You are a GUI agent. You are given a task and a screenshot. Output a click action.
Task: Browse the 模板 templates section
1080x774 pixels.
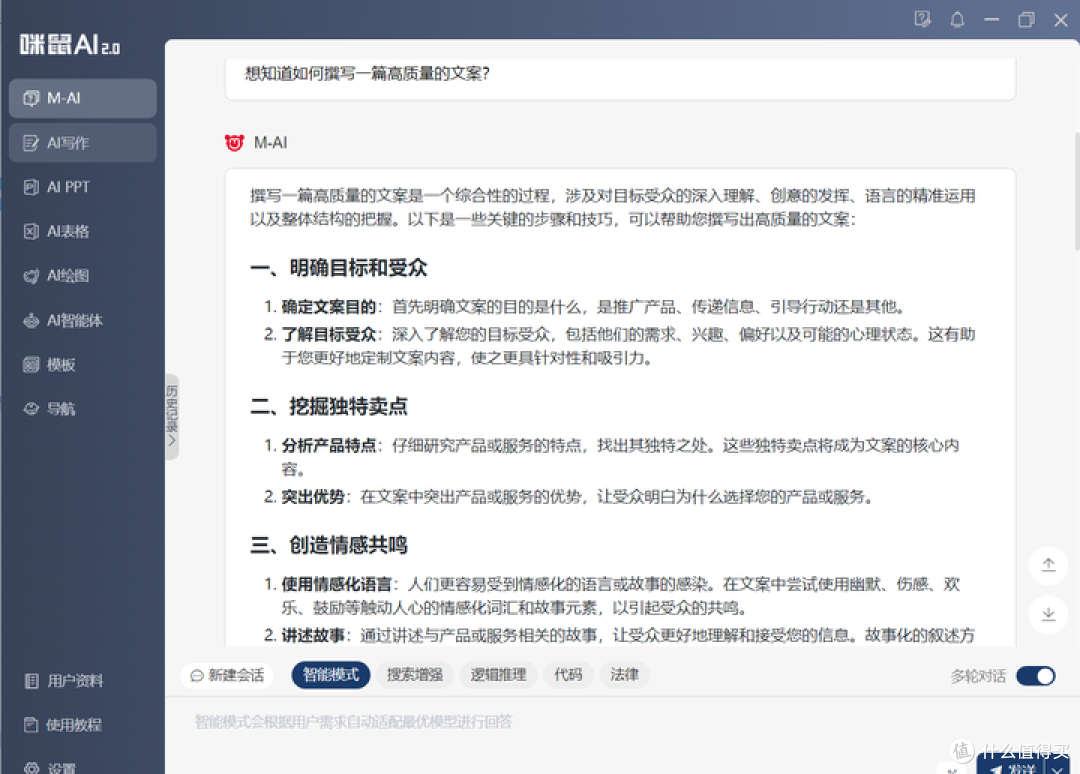(83, 364)
